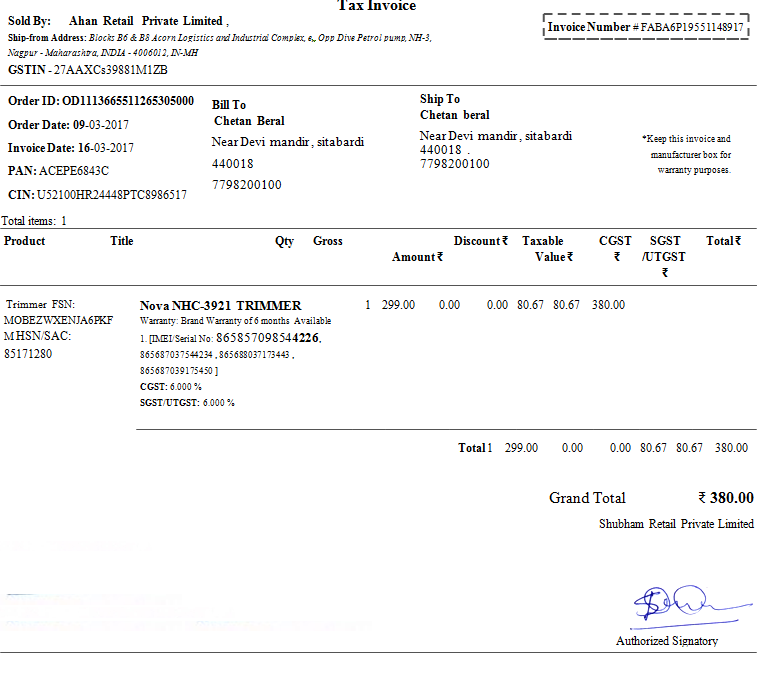This screenshot has height=700, width=781.
Task: Click Ship To address Near Devi mandir
Action: coord(496,136)
